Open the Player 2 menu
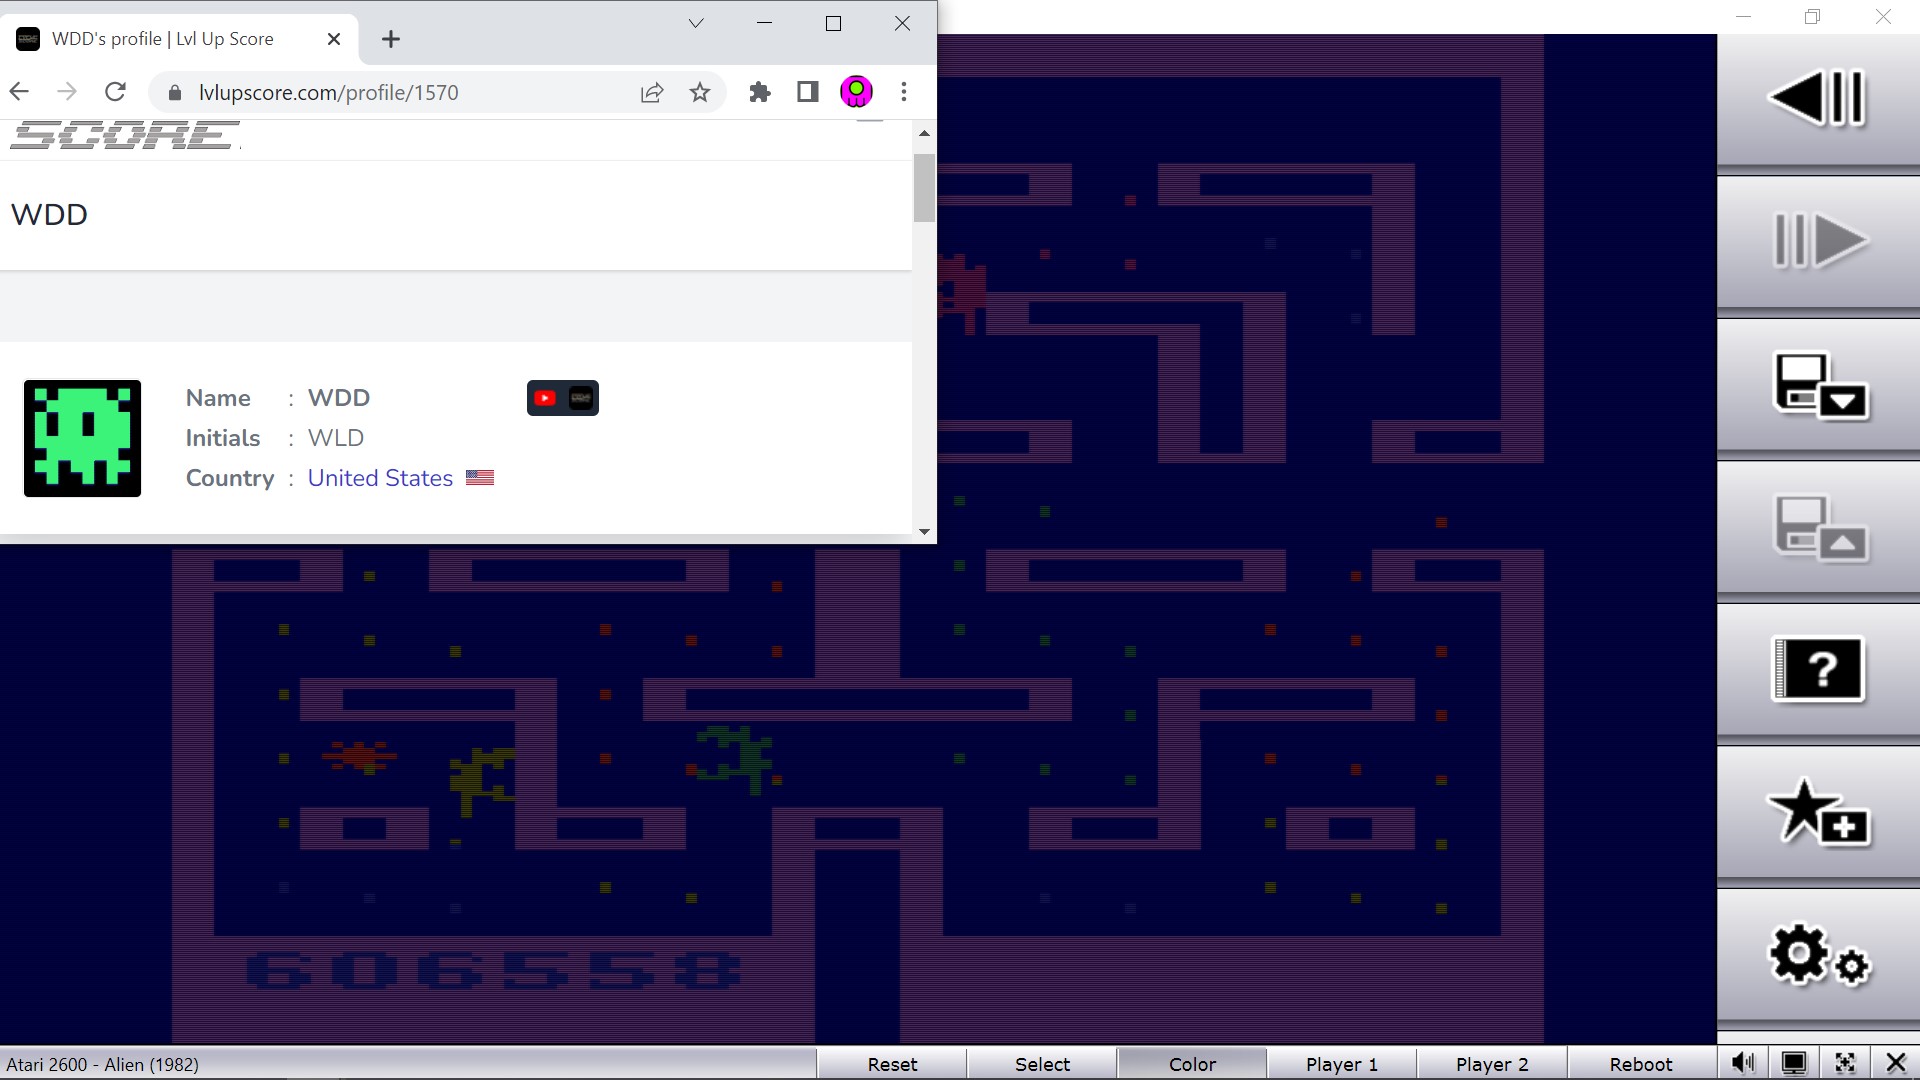1920x1080 pixels. click(1491, 1064)
